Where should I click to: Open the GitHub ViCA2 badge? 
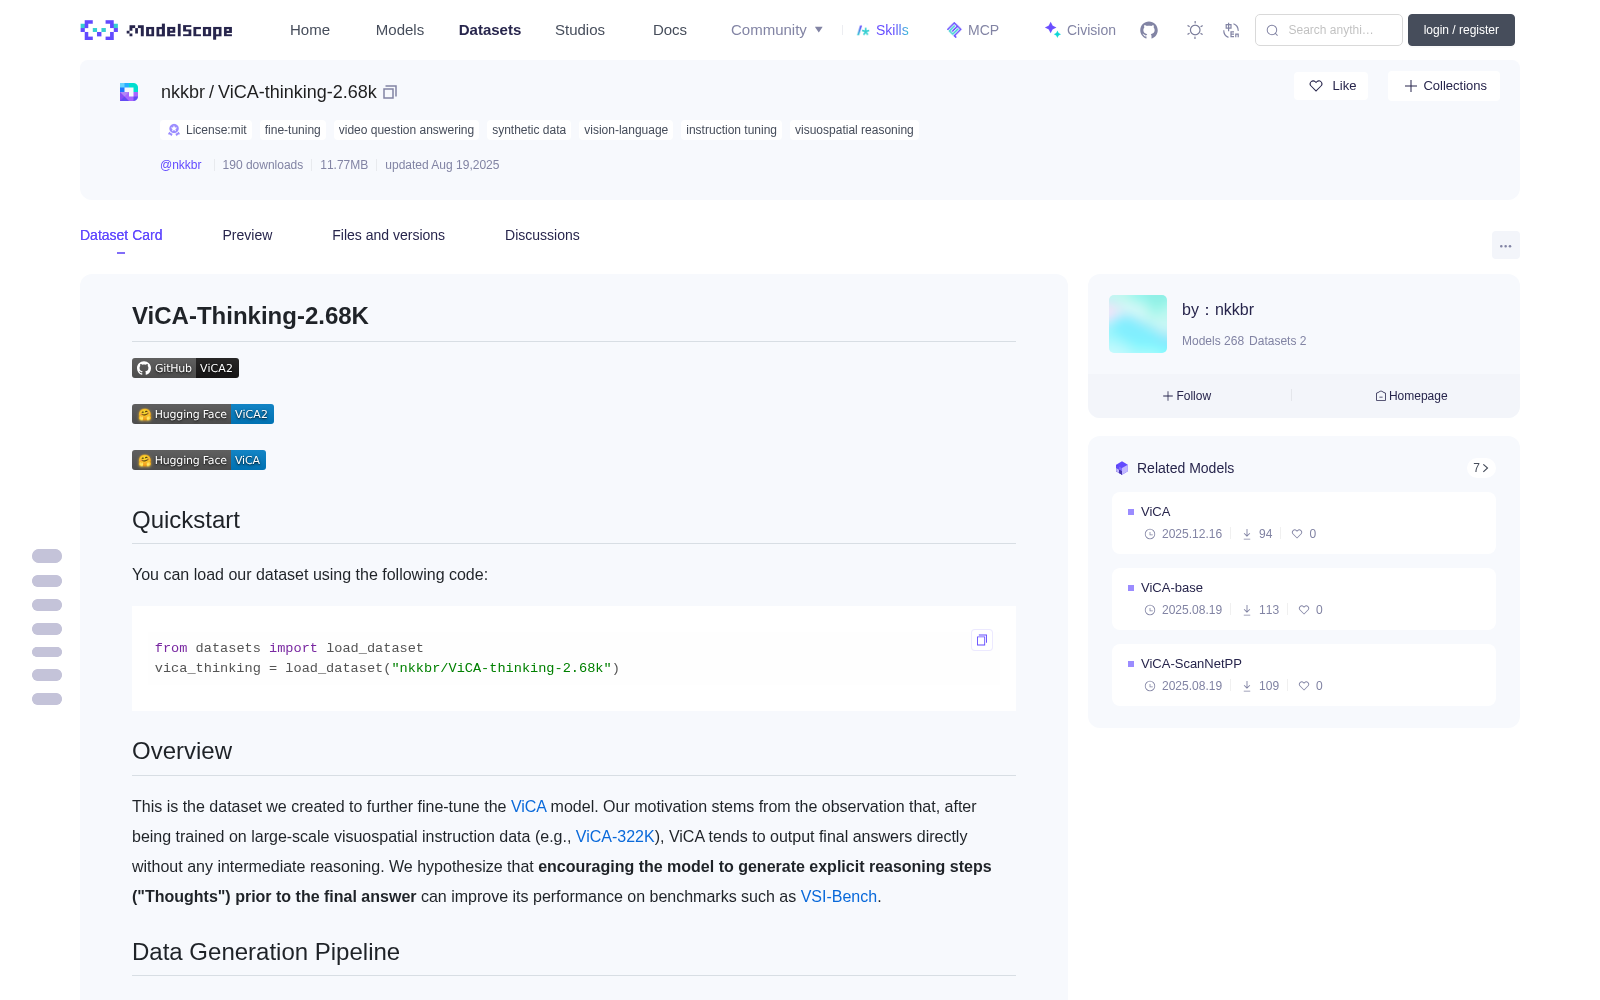[x=185, y=368]
